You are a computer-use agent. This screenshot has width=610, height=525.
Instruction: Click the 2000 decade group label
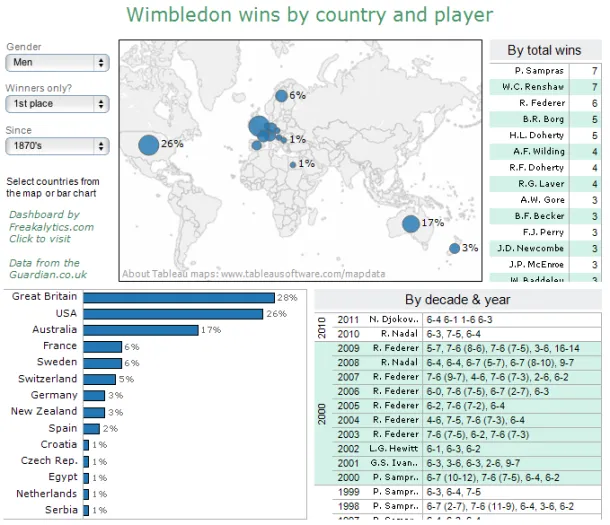point(322,414)
